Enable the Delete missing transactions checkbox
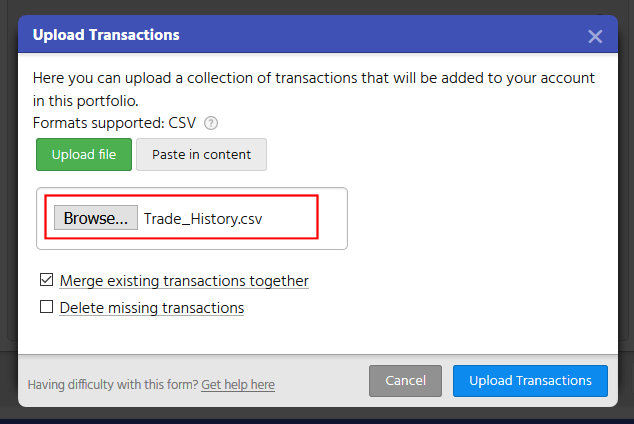Screen dimensions: 634x424 pyautogui.click(x=46, y=308)
